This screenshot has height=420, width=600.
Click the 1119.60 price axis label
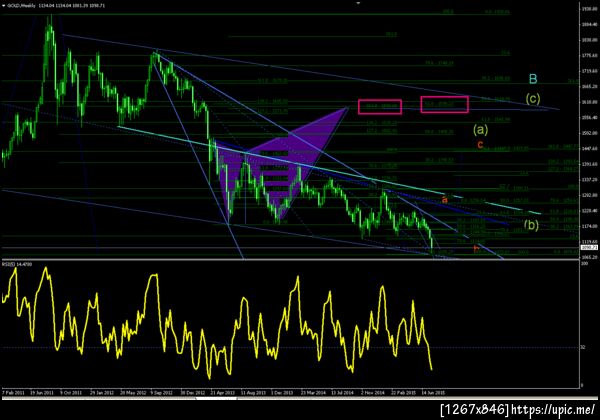(590, 242)
